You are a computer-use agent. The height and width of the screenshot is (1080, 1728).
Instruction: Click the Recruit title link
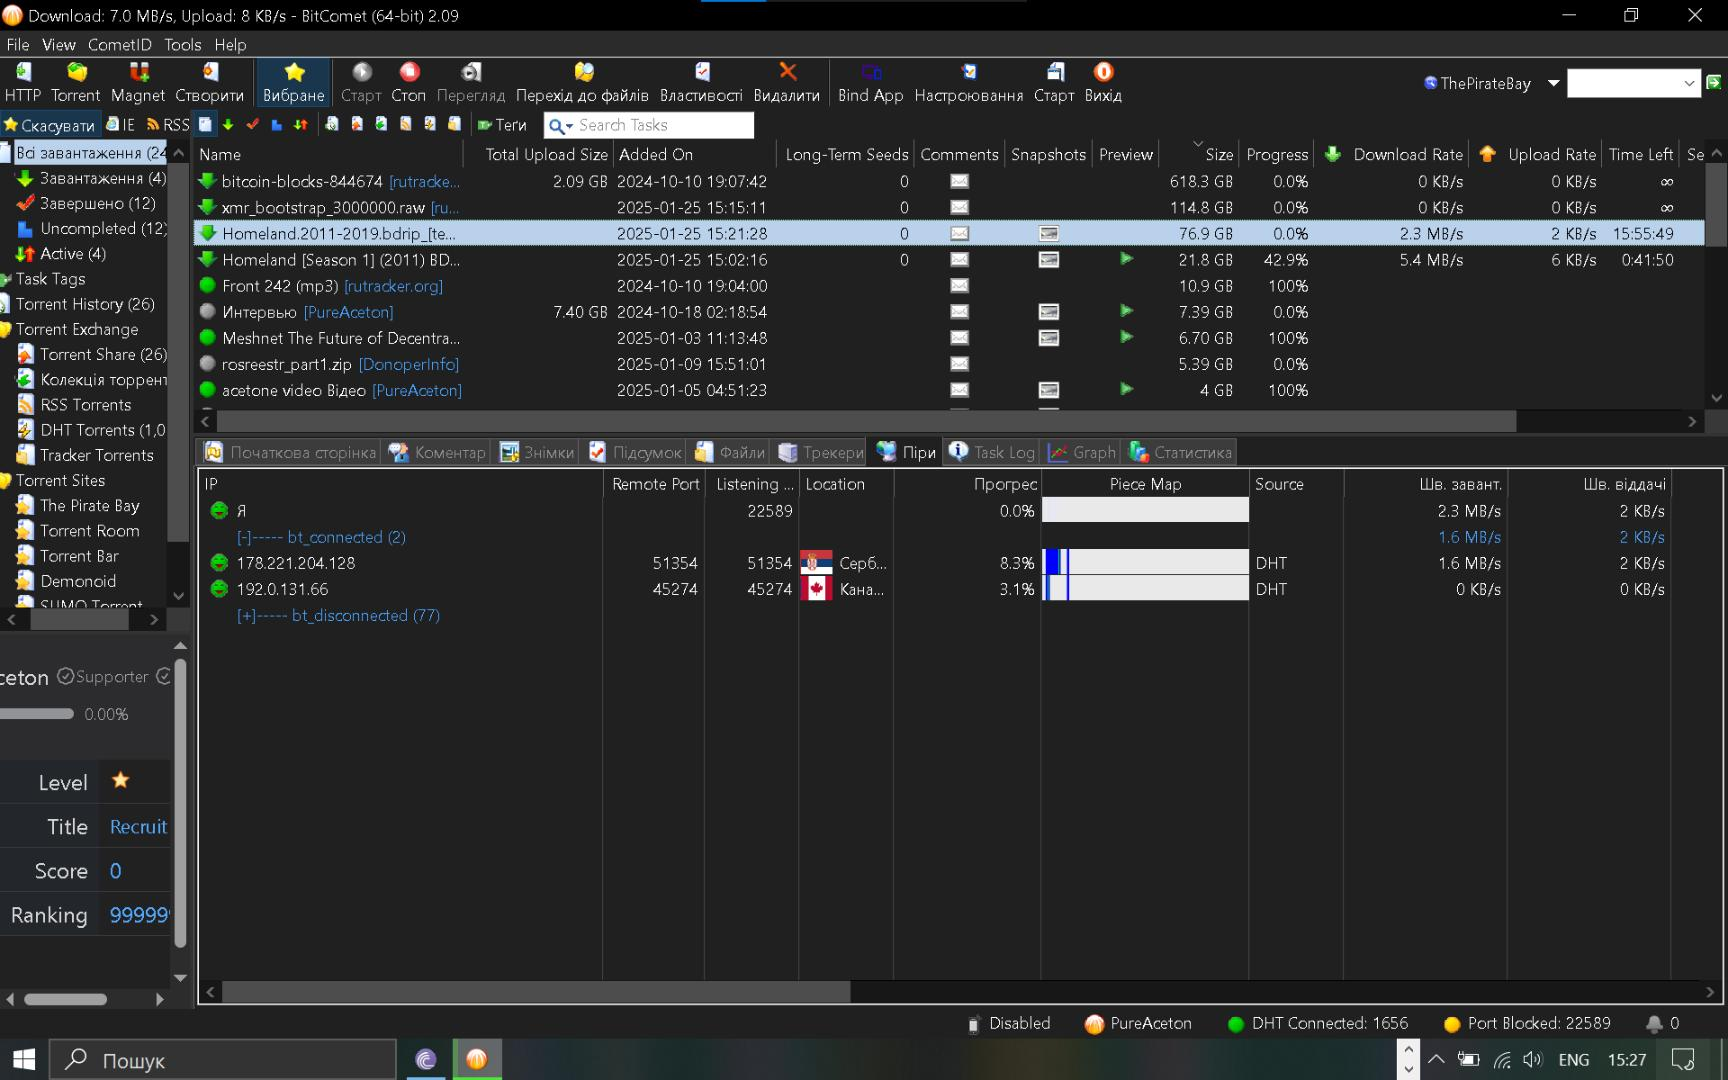[x=138, y=827]
